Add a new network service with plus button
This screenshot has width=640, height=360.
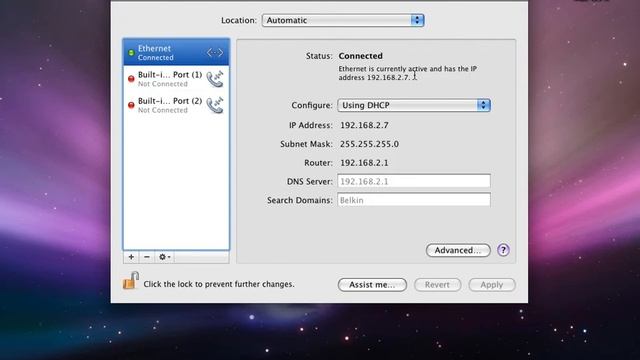point(131,257)
